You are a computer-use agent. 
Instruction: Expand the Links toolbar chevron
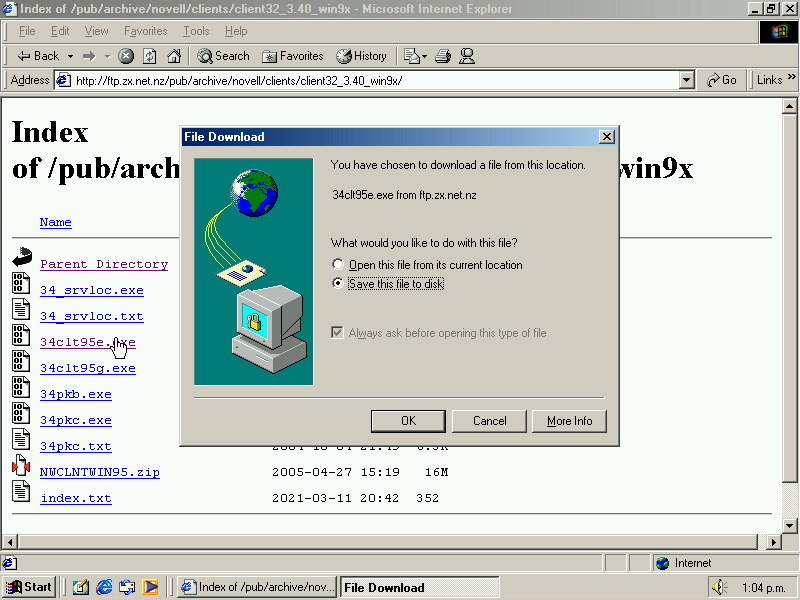[x=792, y=77]
